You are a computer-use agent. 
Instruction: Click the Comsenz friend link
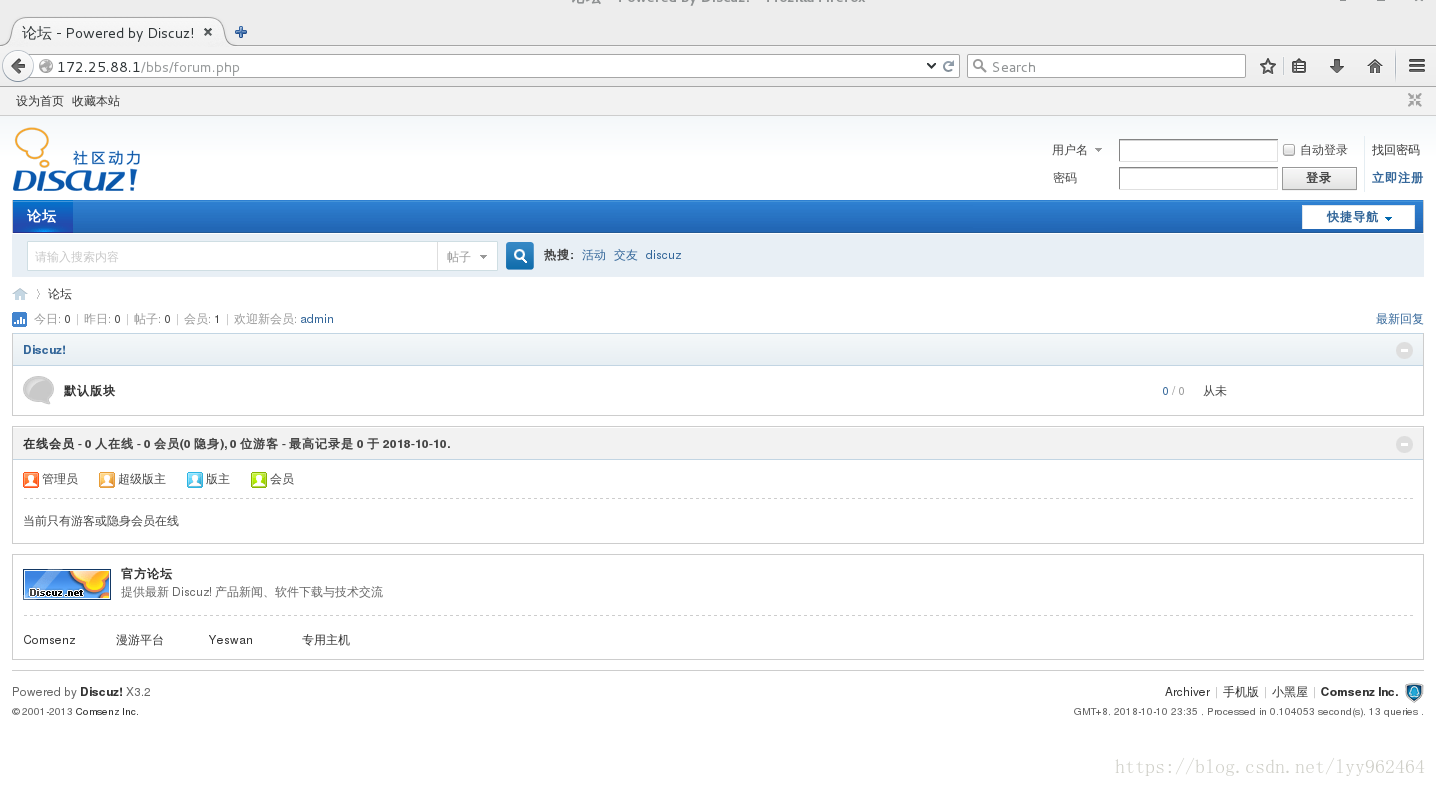pos(49,640)
